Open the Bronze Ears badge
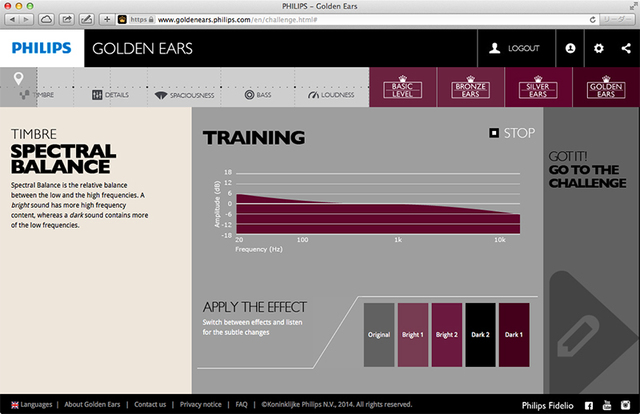 pyautogui.click(x=471, y=87)
